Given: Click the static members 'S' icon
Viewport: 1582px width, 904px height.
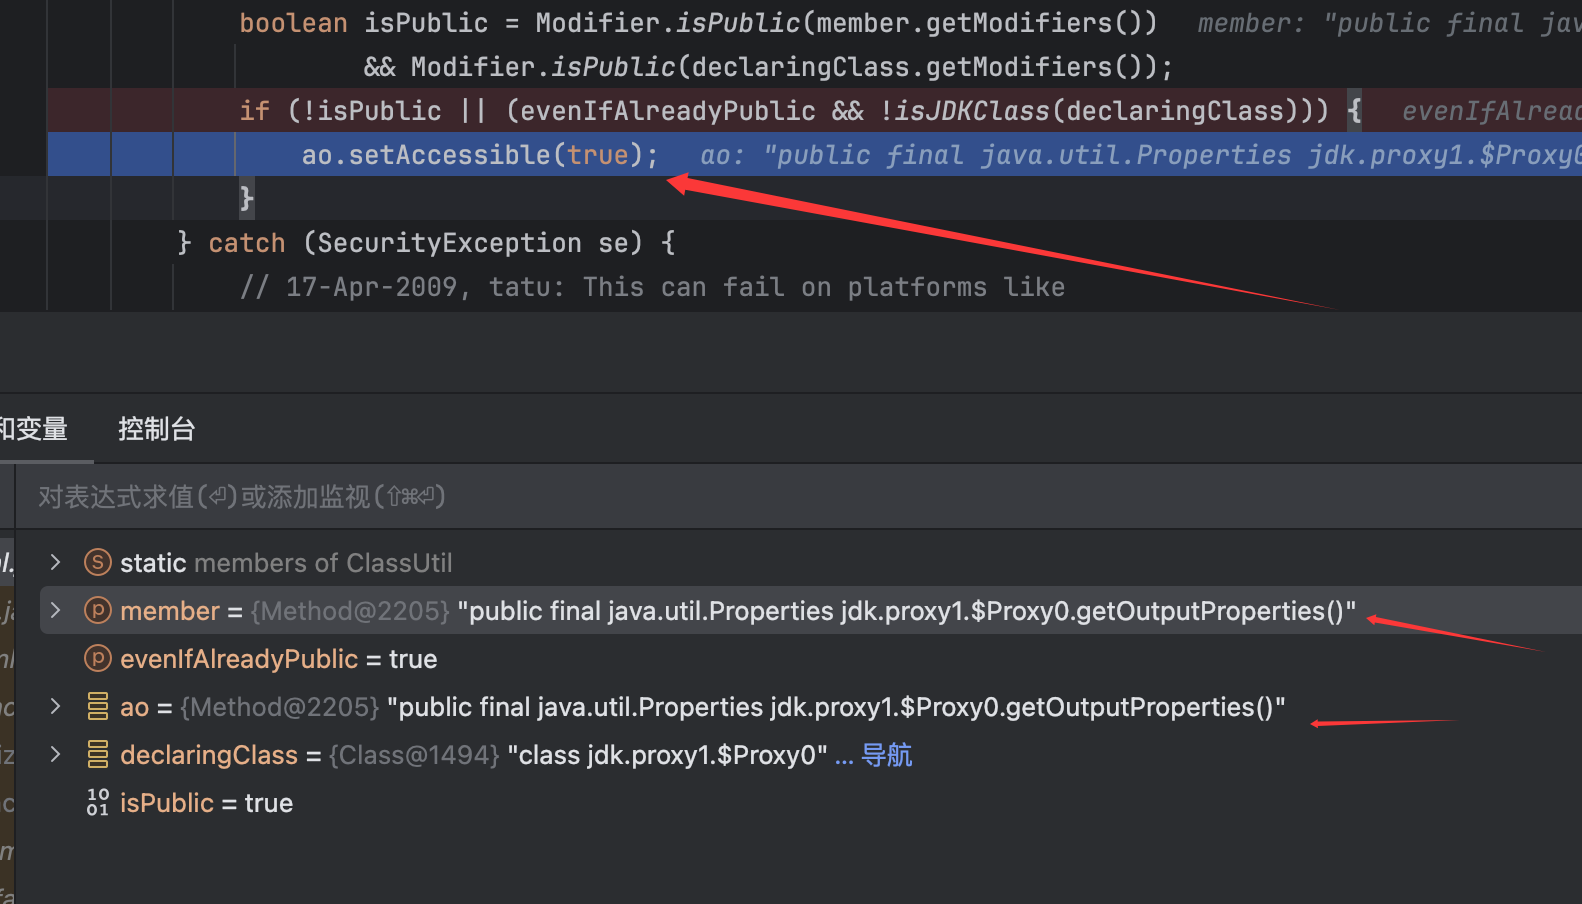Looking at the screenshot, I should [97, 563].
